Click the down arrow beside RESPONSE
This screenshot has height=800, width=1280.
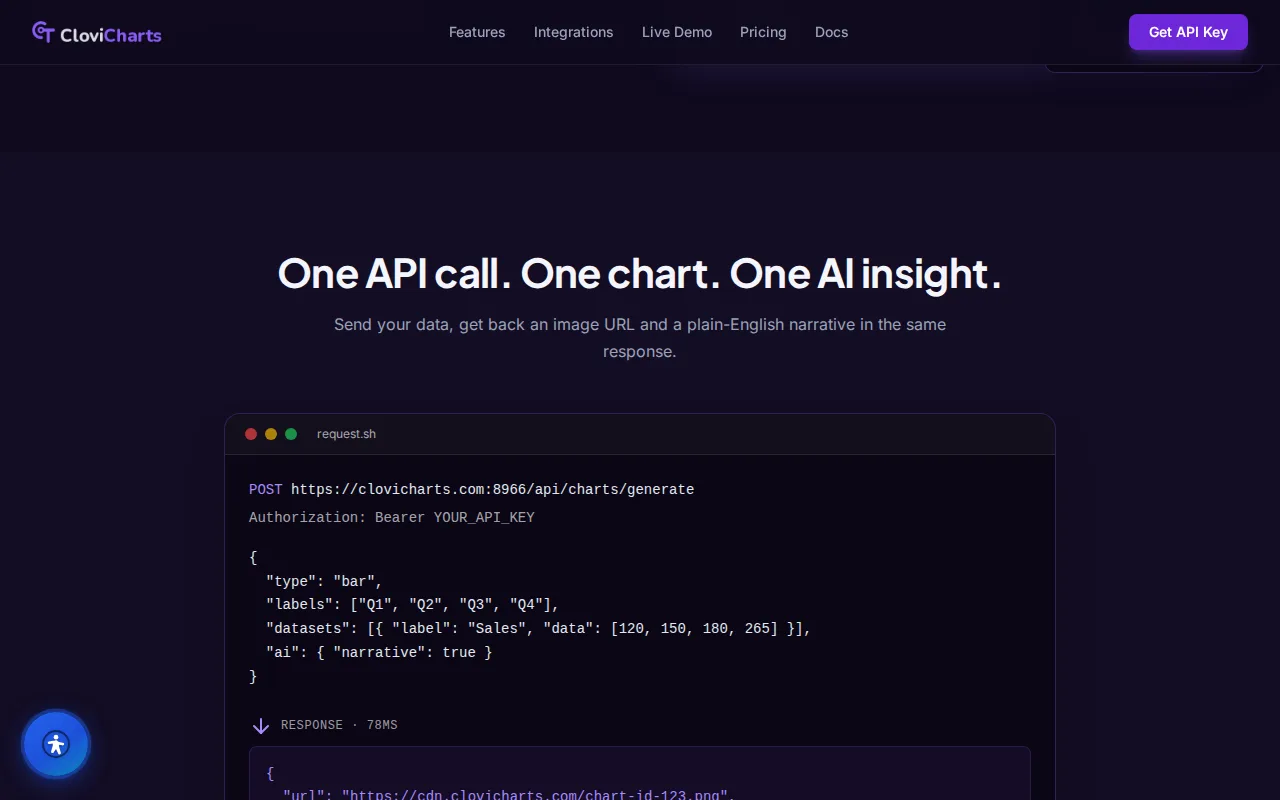coord(261,725)
